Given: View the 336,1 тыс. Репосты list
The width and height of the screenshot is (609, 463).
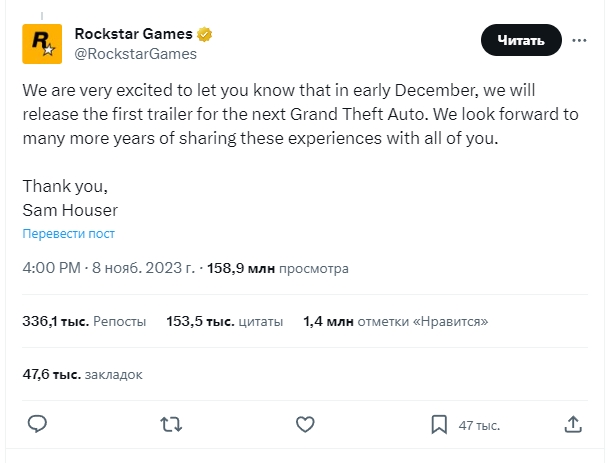Looking at the screenshot, I should pos(84,322).
